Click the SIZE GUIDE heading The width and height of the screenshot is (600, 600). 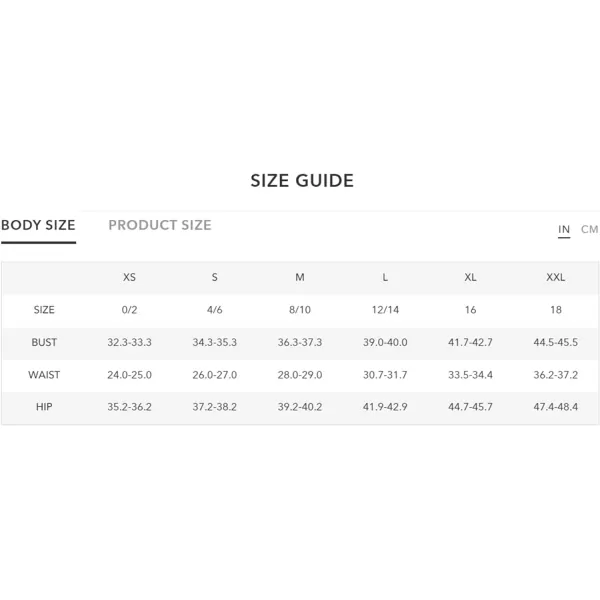click(302, 181)
